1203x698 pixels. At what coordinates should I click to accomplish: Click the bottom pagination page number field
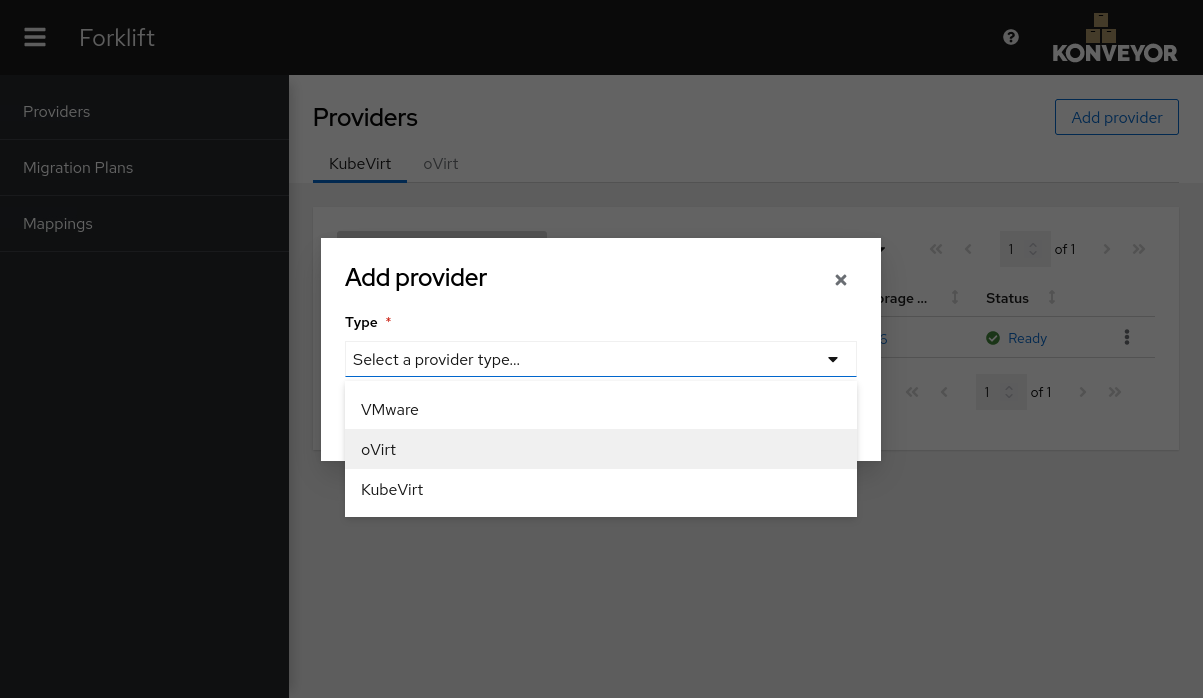[x=1001, y=392]
